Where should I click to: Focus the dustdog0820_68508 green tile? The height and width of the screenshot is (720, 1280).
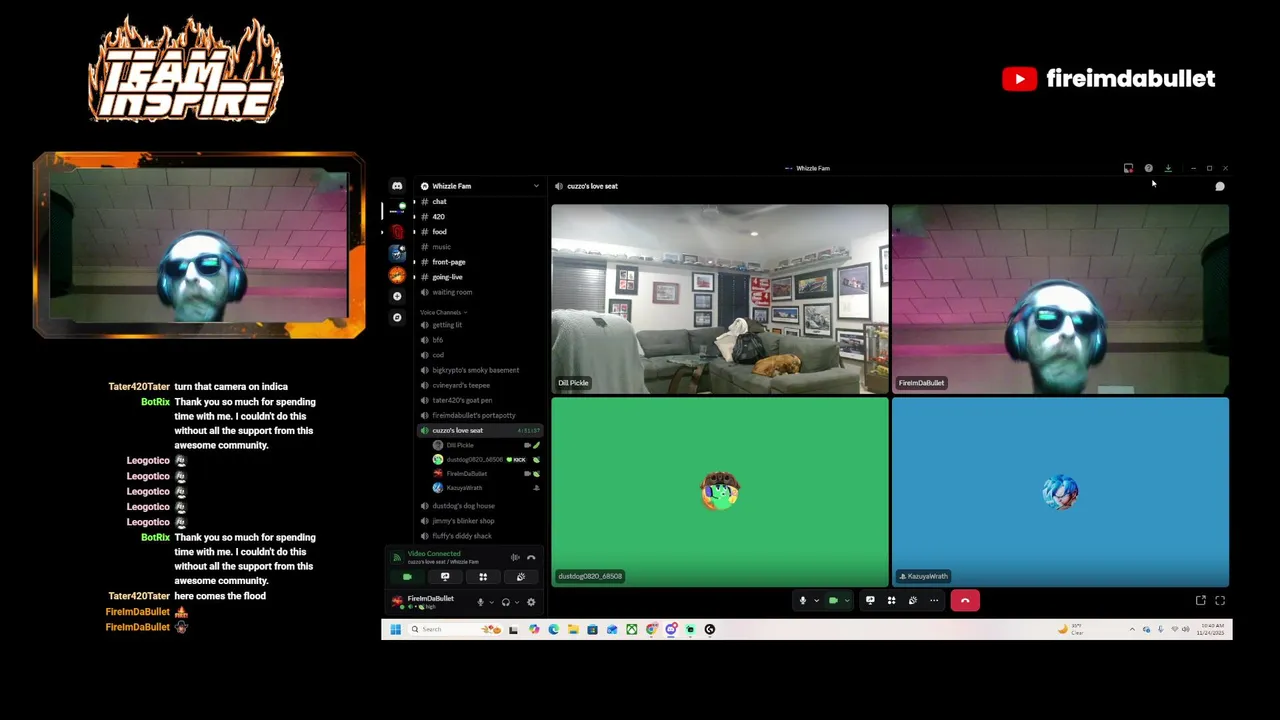719,492
